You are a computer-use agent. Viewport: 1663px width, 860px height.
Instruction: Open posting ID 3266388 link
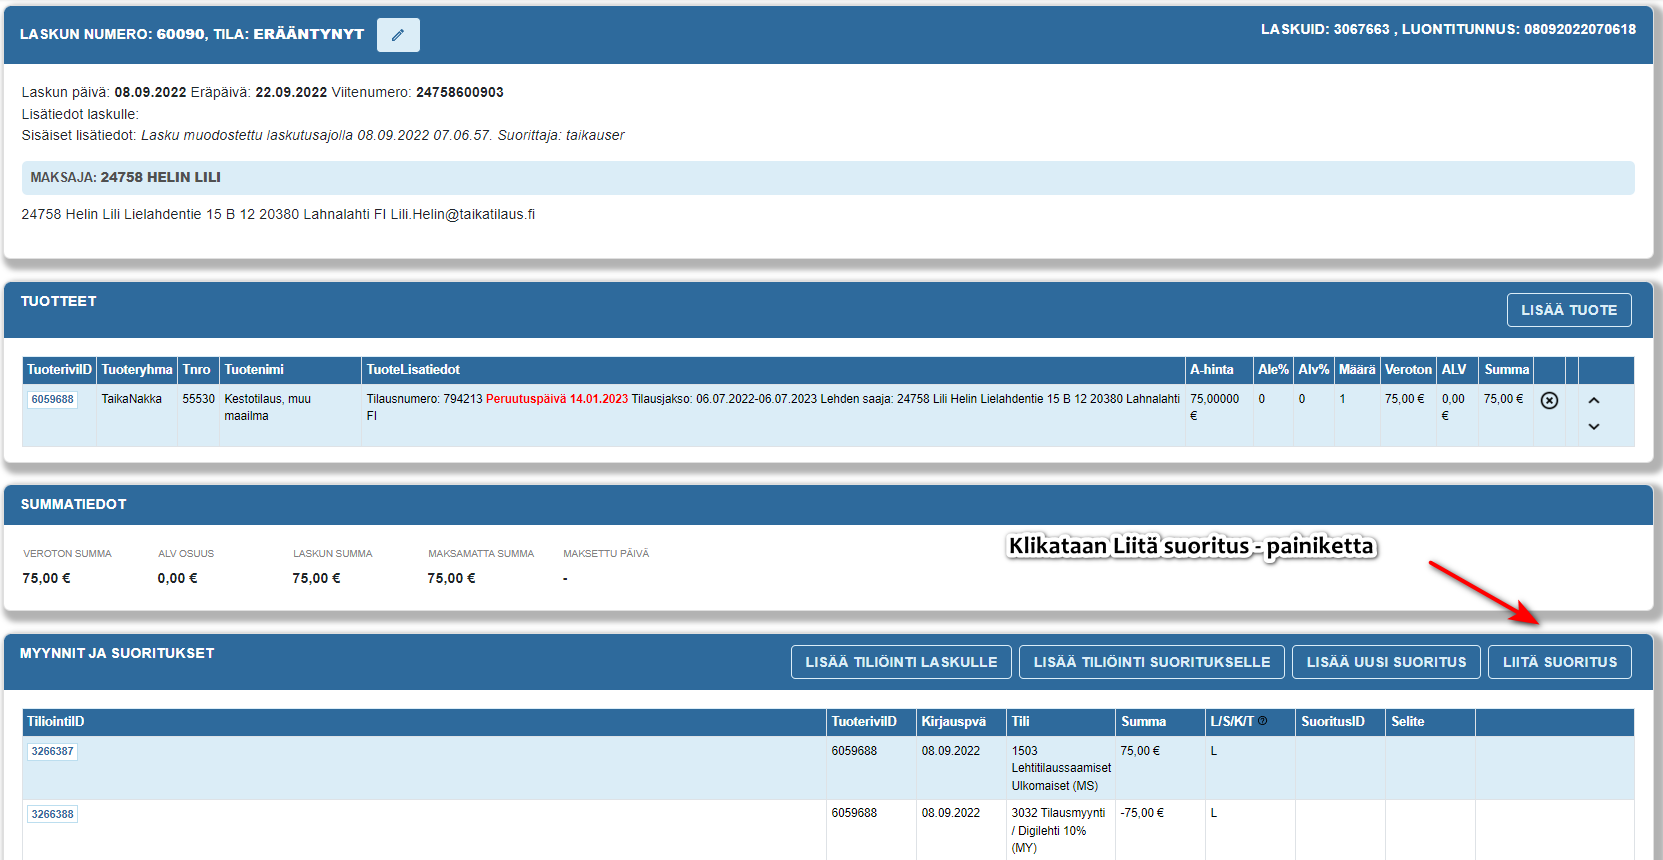pos(52,814)
